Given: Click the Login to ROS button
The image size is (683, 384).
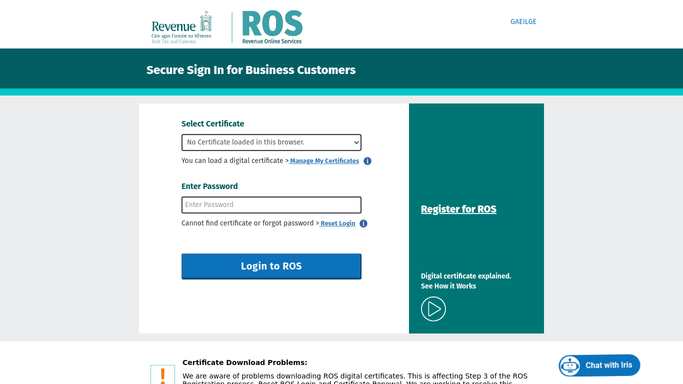Looking at the screenshot, I should tap(271, 266).
